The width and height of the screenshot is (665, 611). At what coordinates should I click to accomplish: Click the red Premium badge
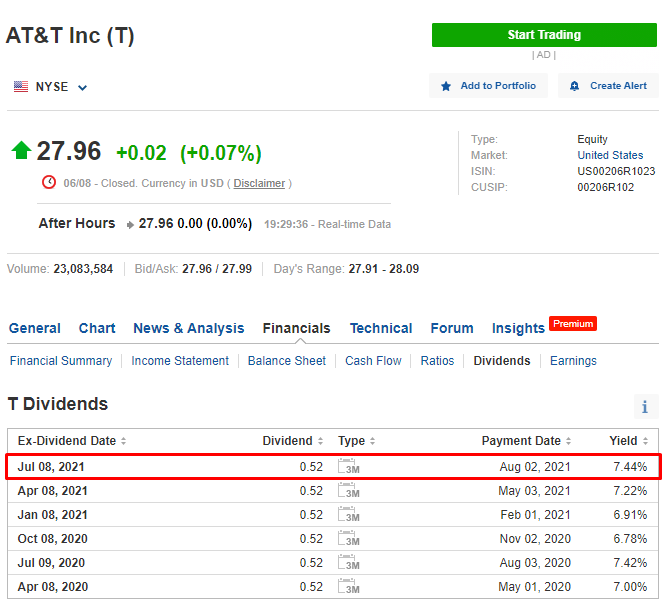pyautogui.click(x=573, y=324)
